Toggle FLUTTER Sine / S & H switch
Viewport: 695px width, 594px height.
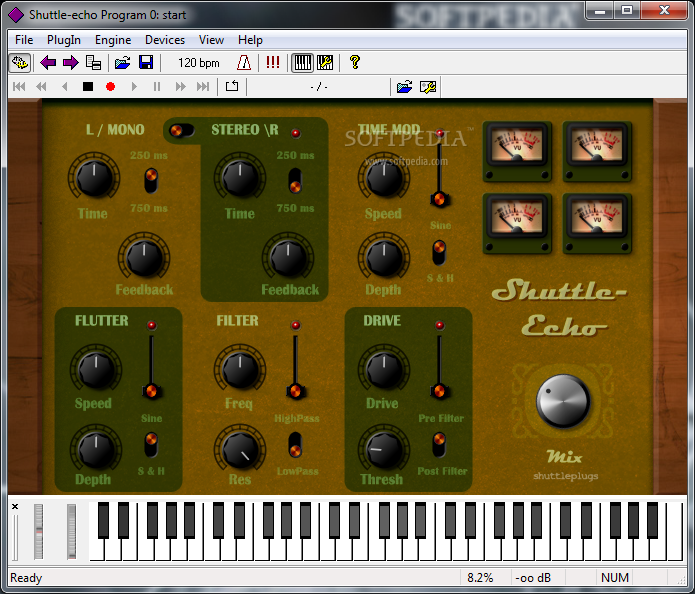[151, 445]
